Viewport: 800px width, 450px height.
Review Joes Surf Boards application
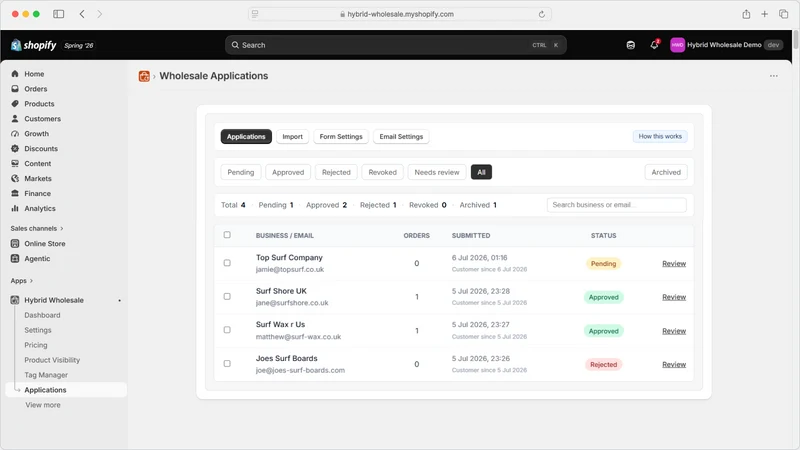(674, 365)
